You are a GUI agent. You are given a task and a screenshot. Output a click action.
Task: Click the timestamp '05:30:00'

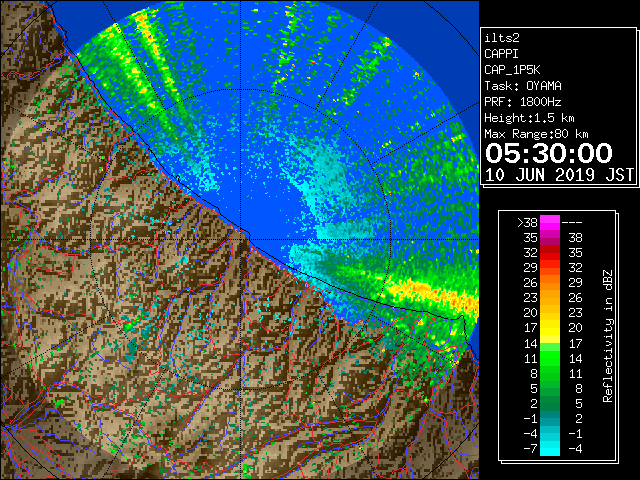click(549, 153)
